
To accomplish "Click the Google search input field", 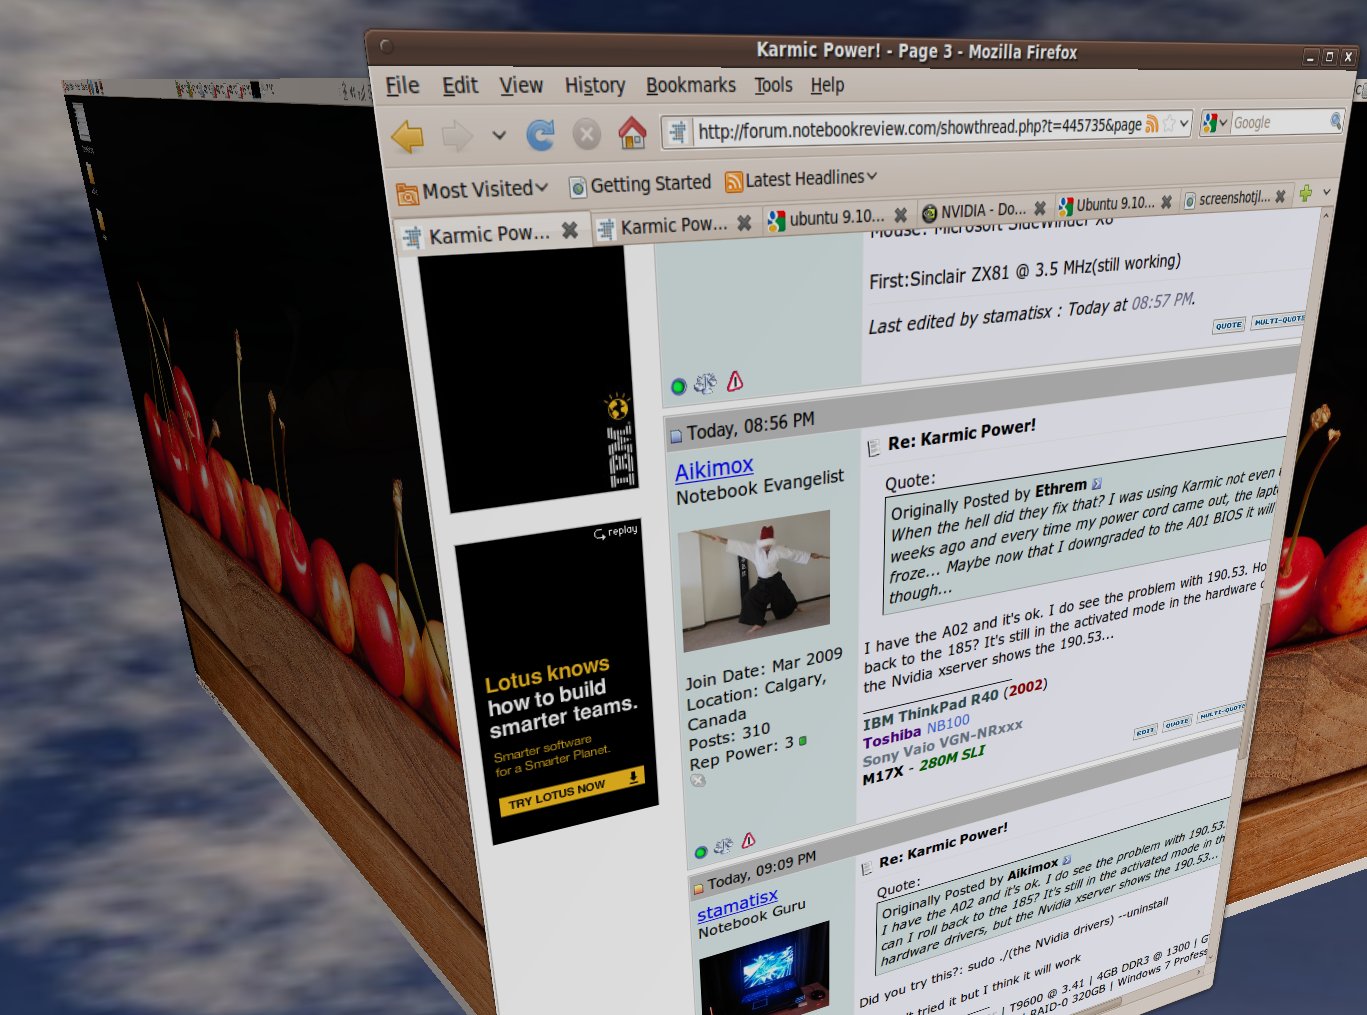I will tap(1279, 122).
